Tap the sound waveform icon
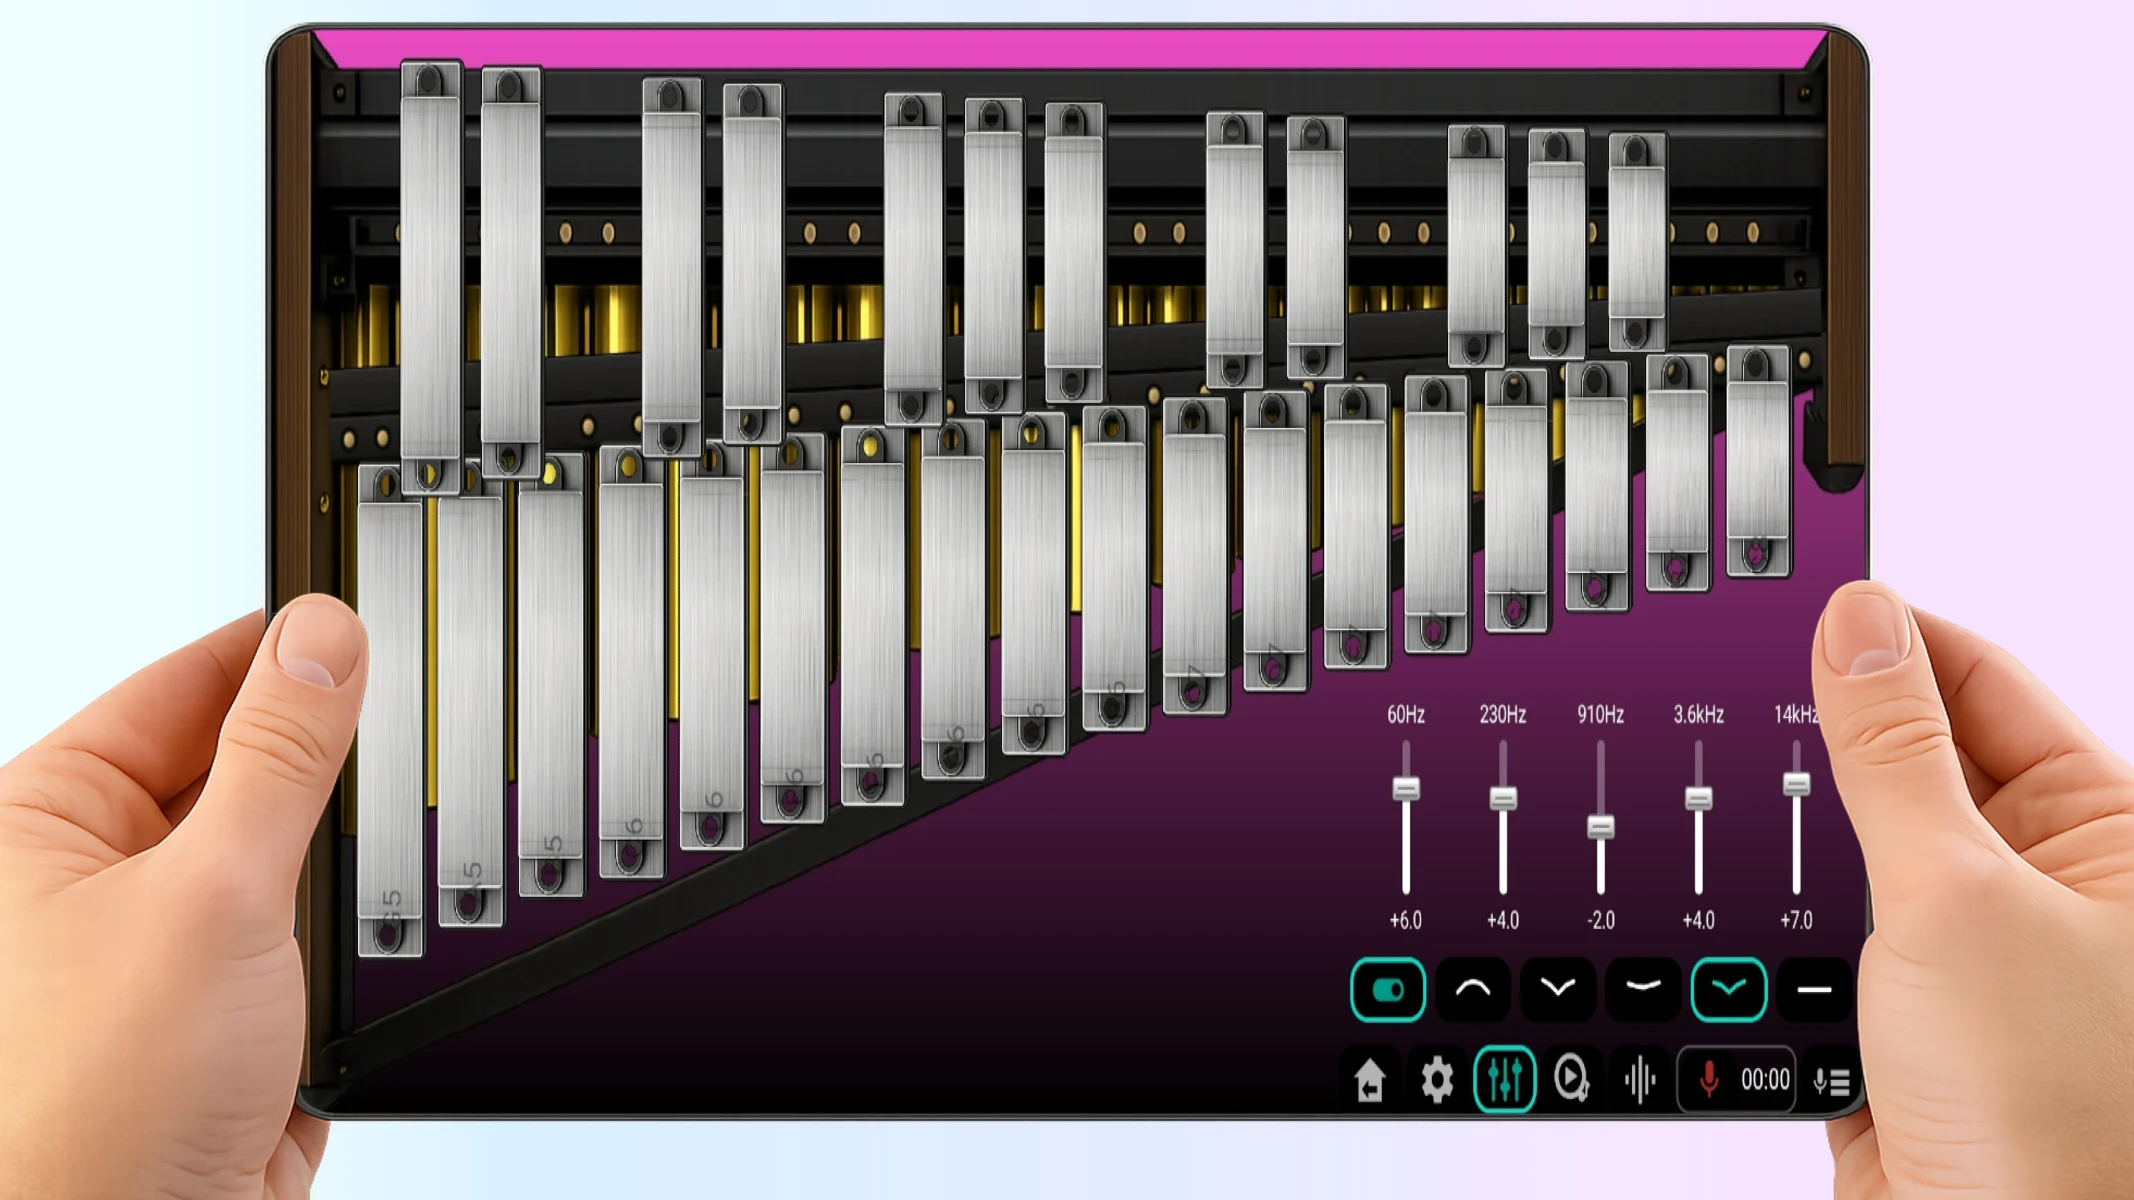The width and height of the screenshot is (2134, 1200). pos(1640,1080)
